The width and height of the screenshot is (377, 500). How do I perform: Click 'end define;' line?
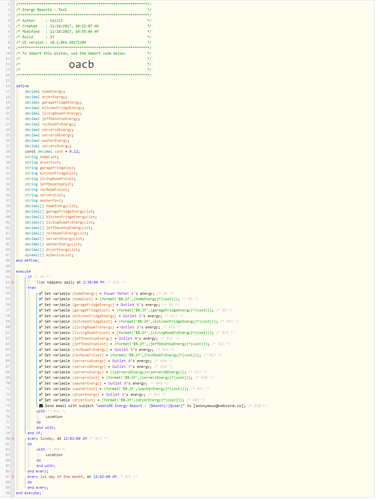27,261
